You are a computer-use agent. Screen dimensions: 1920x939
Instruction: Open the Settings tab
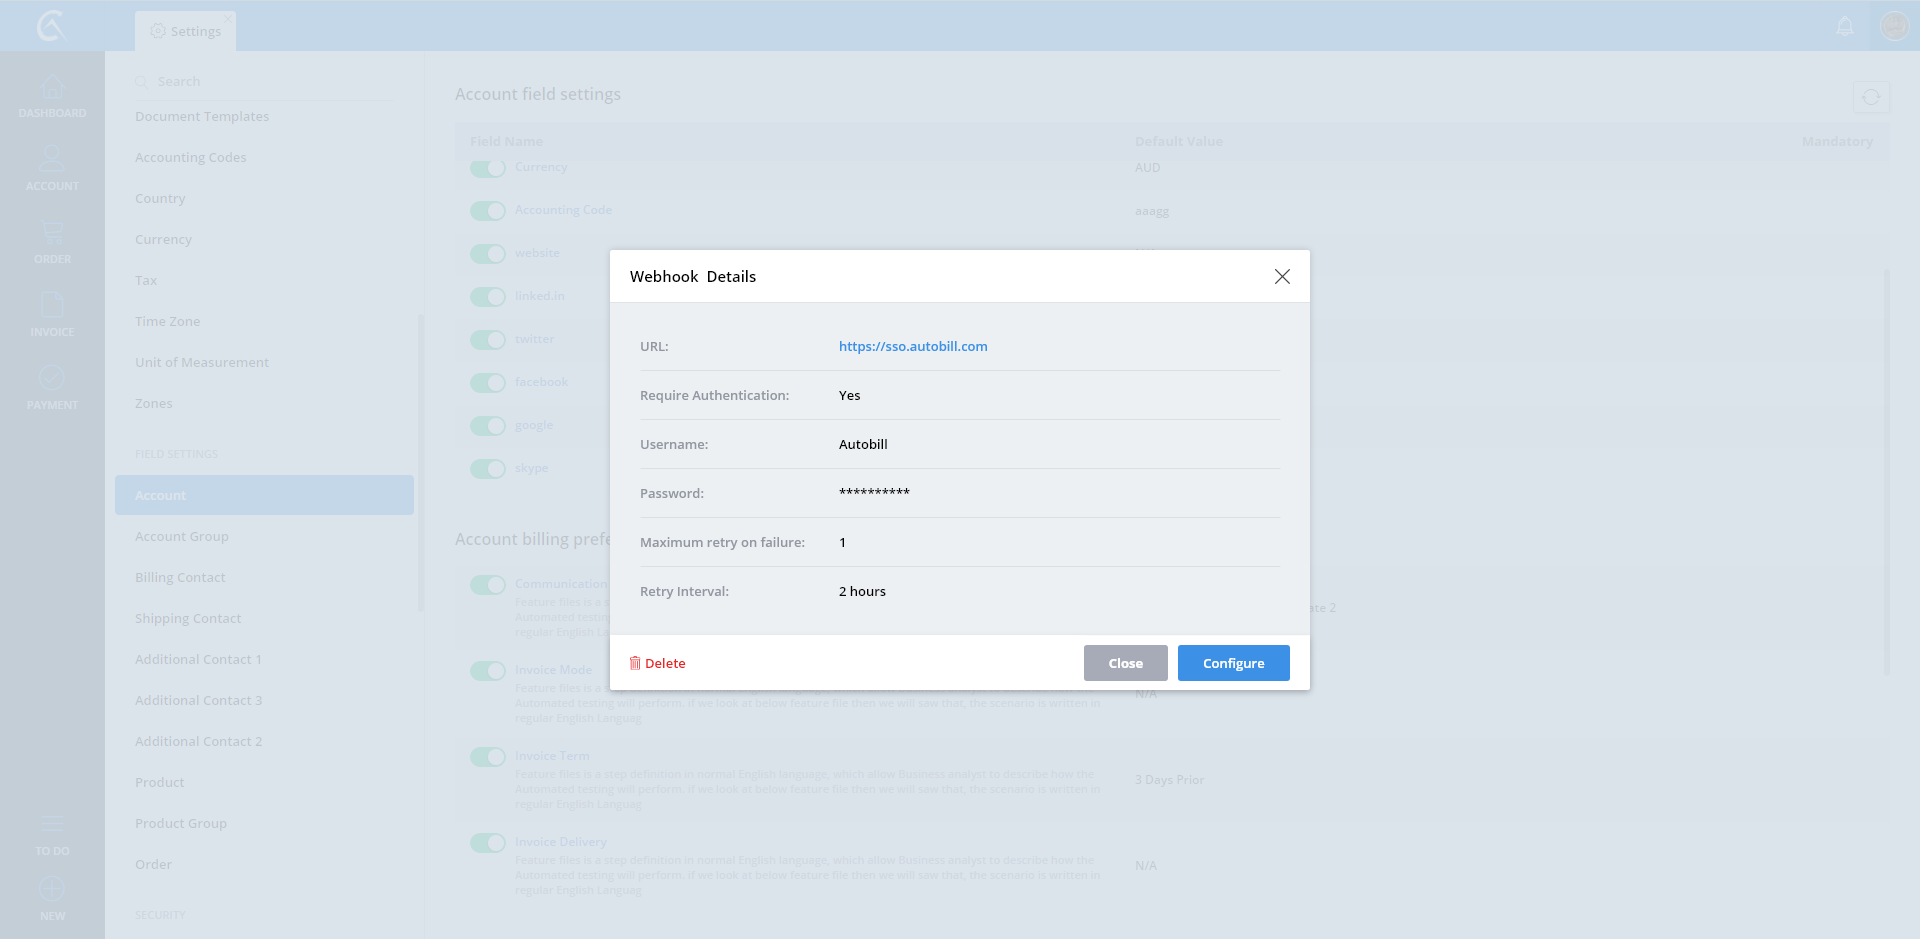(x=186, y=31)
